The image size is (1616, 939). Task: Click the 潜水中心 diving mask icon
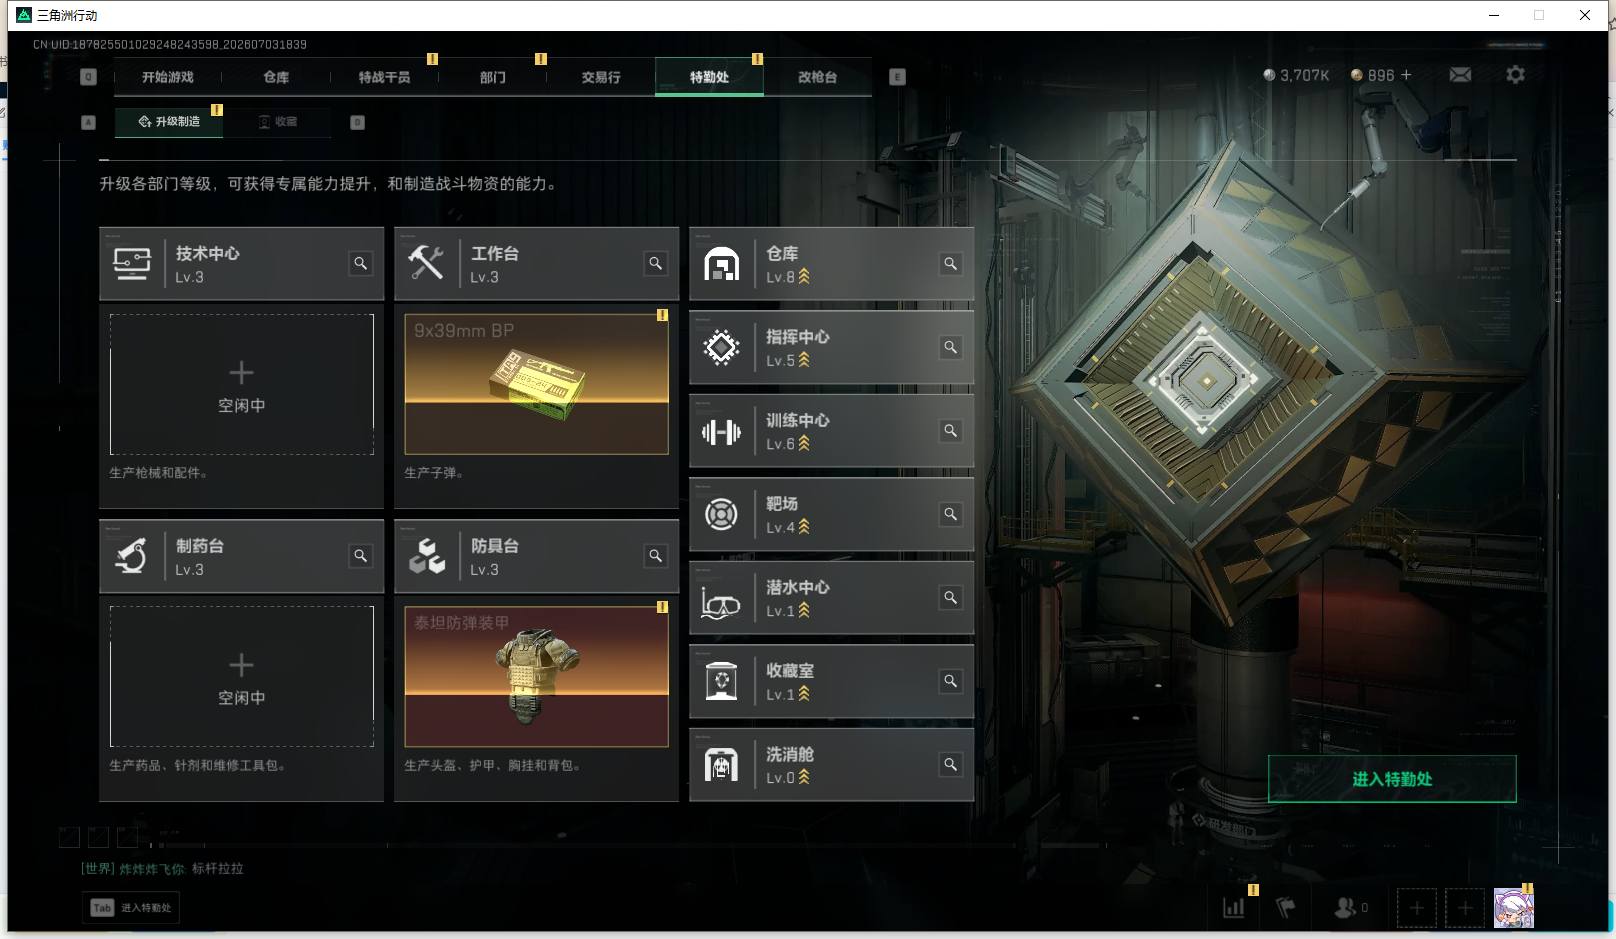pos(720,598)
